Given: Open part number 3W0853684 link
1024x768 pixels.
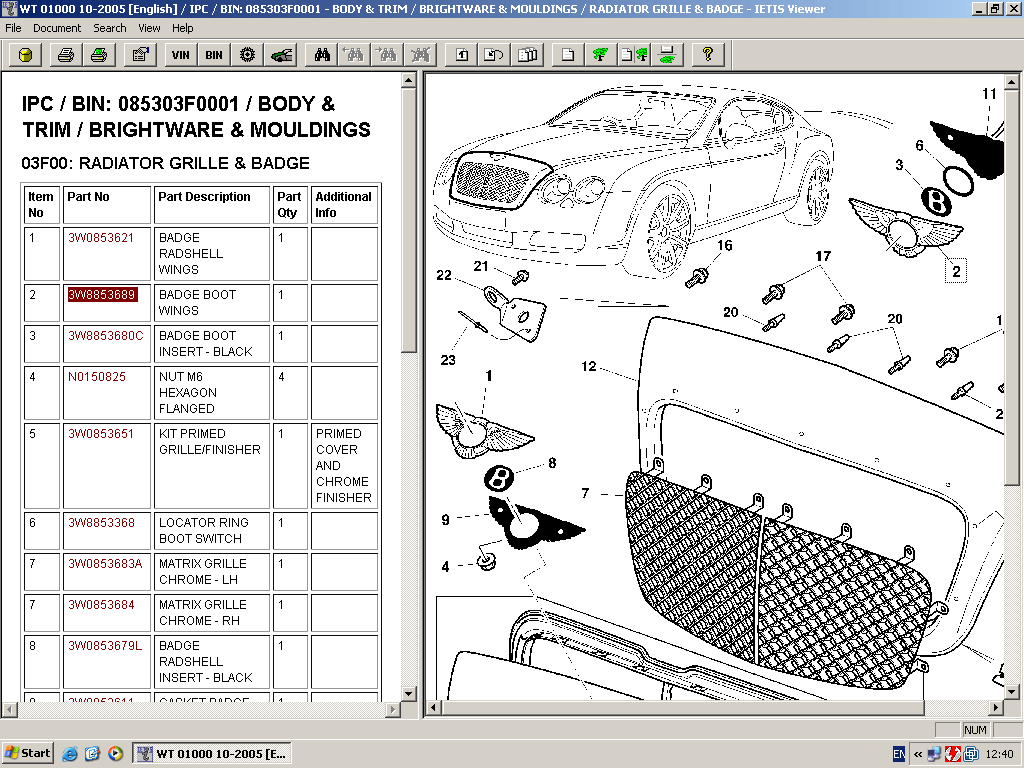Looking at the screenshot, I should (x=101, y=605).
